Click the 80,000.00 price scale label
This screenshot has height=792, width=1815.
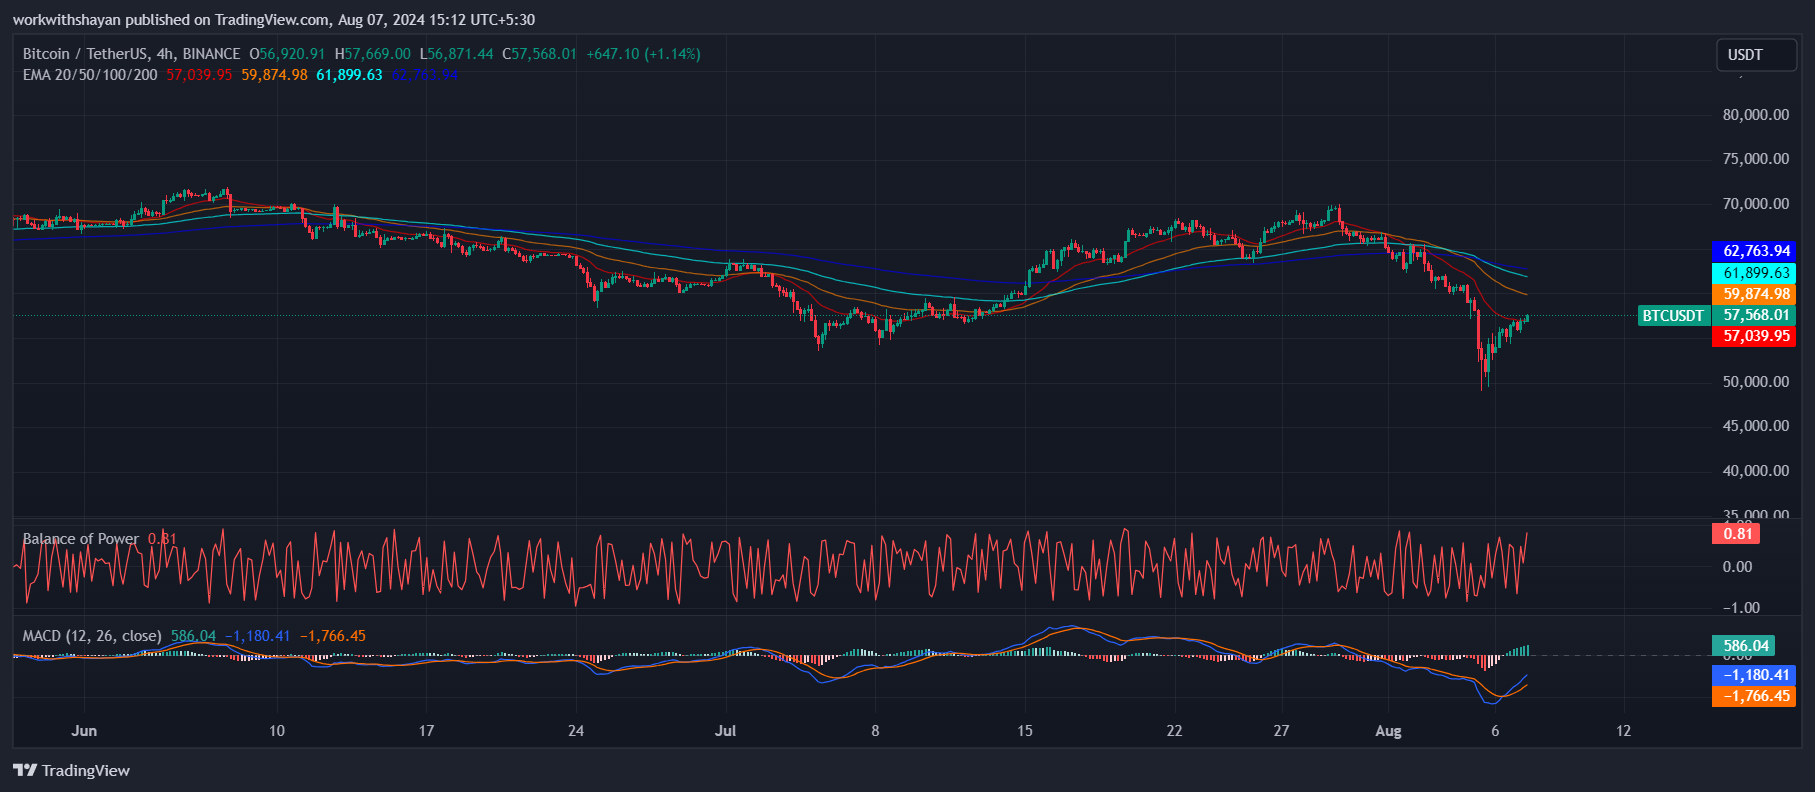(1755, 115)
